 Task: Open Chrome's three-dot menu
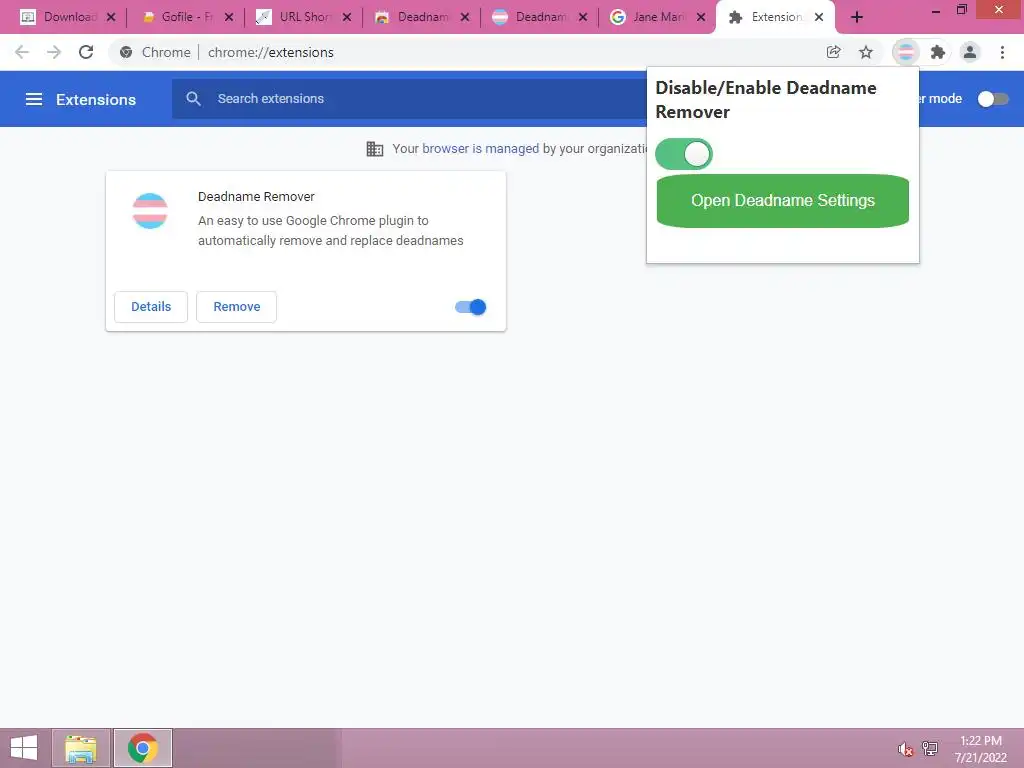tap(1002, 52)
